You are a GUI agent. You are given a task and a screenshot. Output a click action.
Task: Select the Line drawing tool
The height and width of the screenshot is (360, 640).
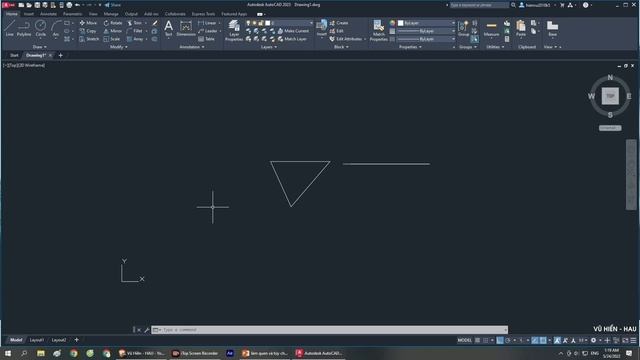(x=9, y=28)
